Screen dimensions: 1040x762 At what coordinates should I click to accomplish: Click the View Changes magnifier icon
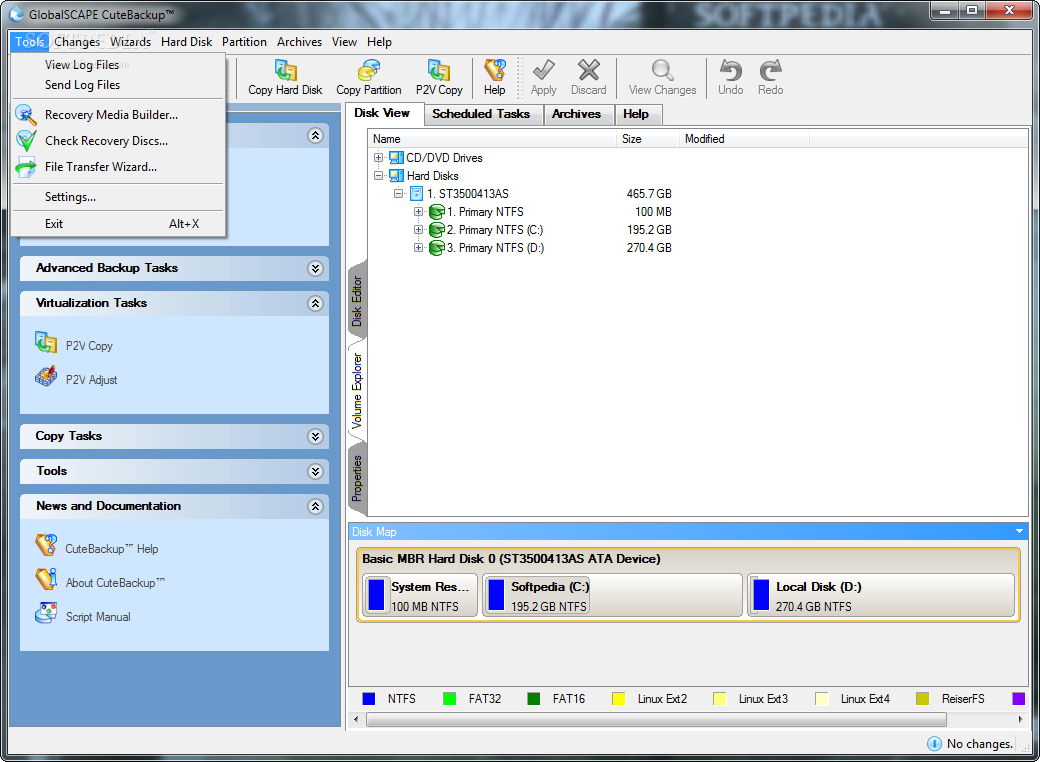click(662, 70)
